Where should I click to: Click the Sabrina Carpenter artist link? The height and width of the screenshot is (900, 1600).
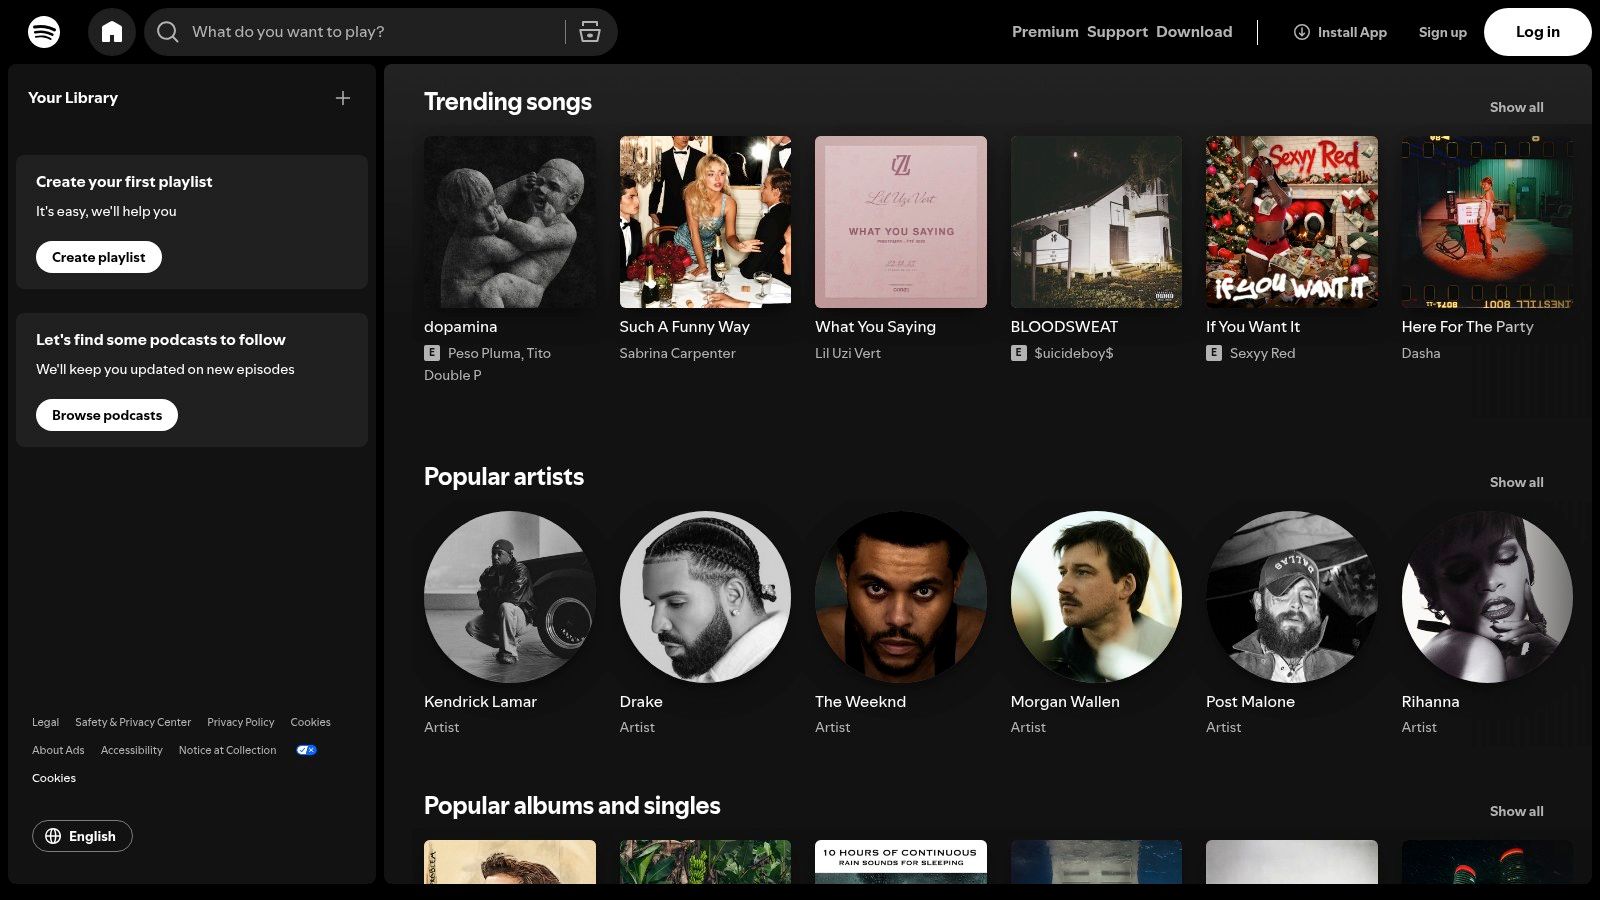pyautogui.click(x=677, y=353)
